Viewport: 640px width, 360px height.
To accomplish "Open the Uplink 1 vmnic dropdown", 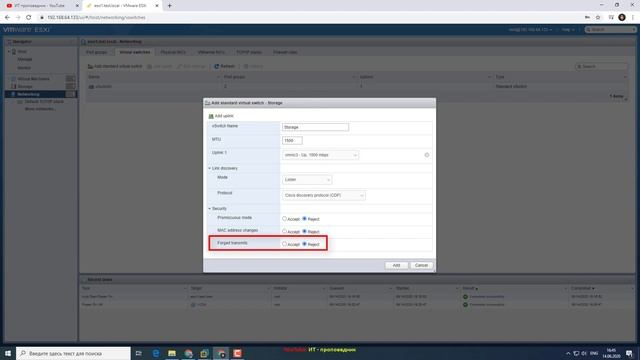I will point(320,155).
